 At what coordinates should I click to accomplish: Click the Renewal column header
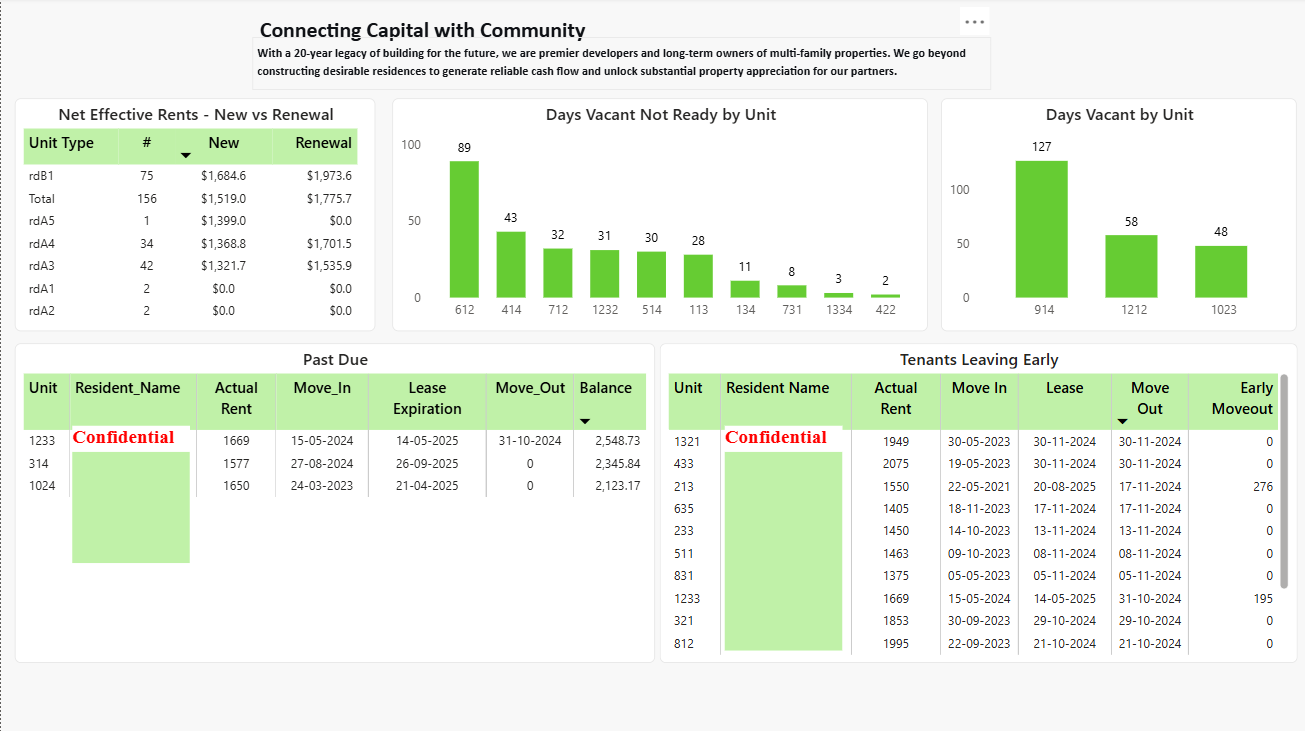[x=323, y=143]
